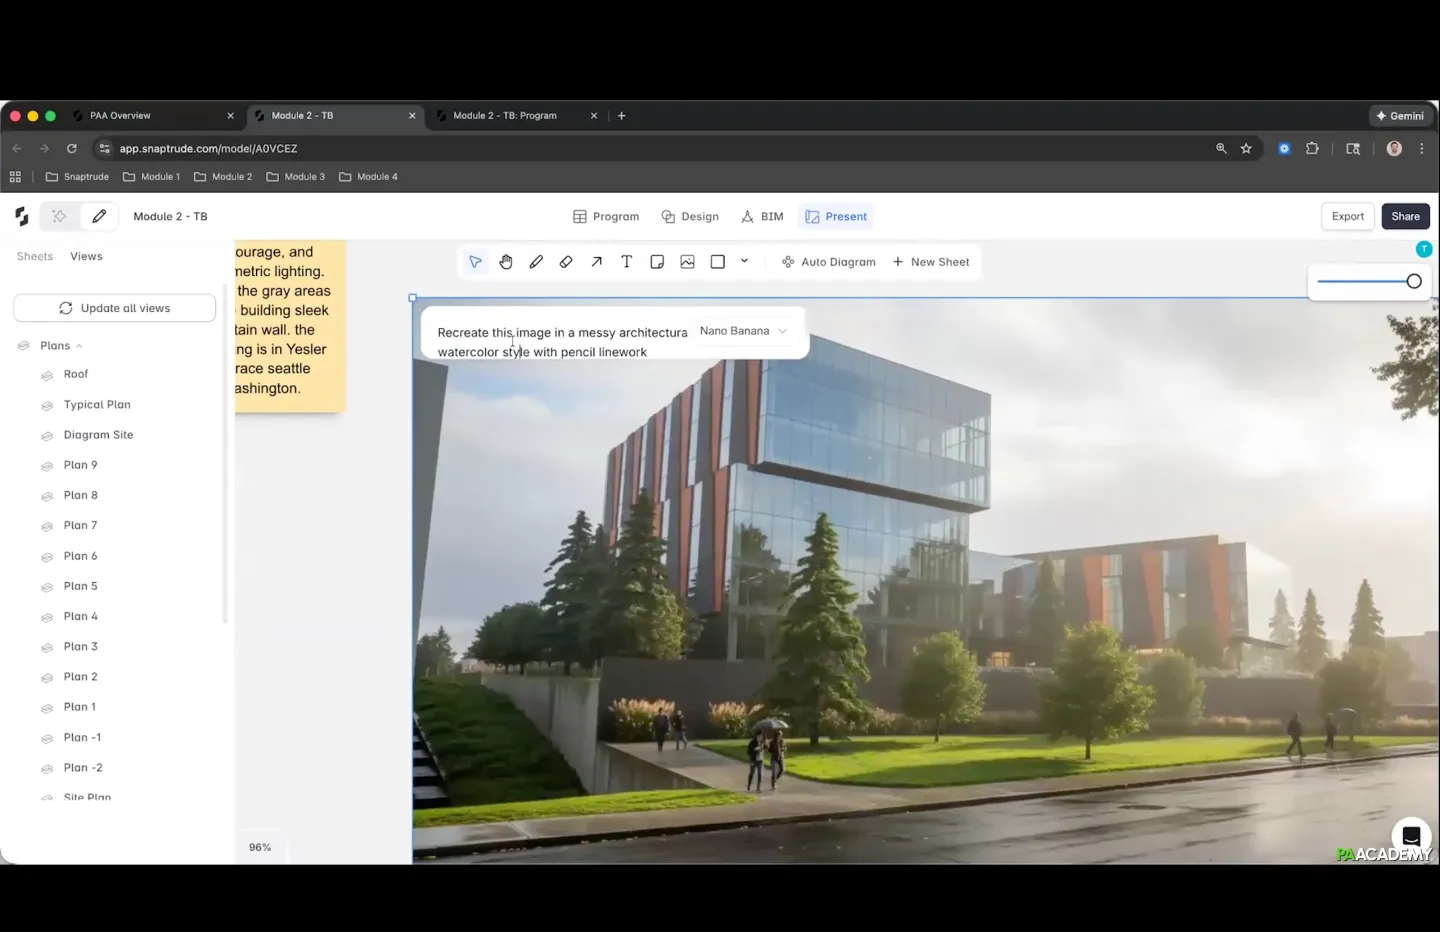Open the shape options dropdown arrow
The width and height of the screenshot is (1440, 932).
pos(744,261)
